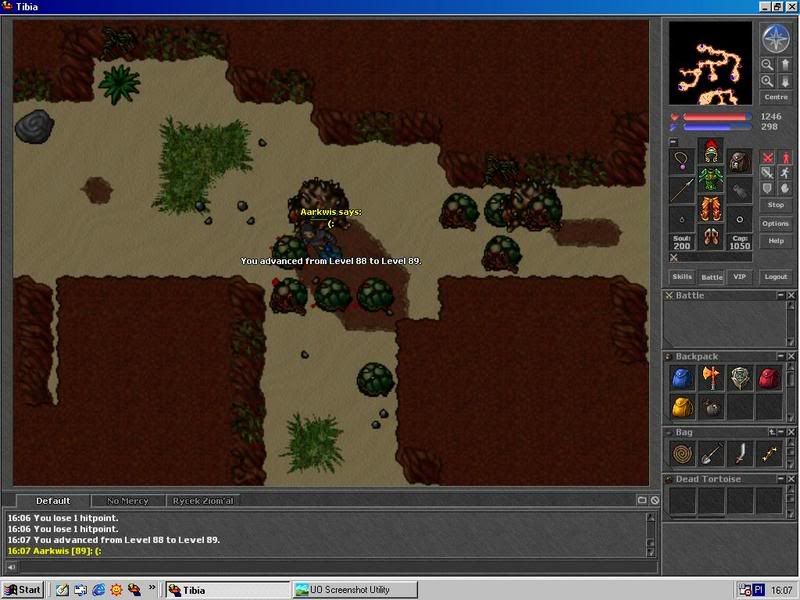This screenshot has width=800, height=600.
Task: Toggle the Battle list button
Action: coord(712,277)
